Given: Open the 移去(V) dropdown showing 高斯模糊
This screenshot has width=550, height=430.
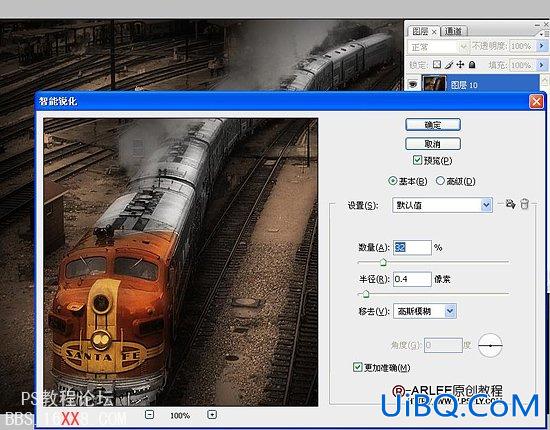Looking at the screenshot, I should pos(425,311).
